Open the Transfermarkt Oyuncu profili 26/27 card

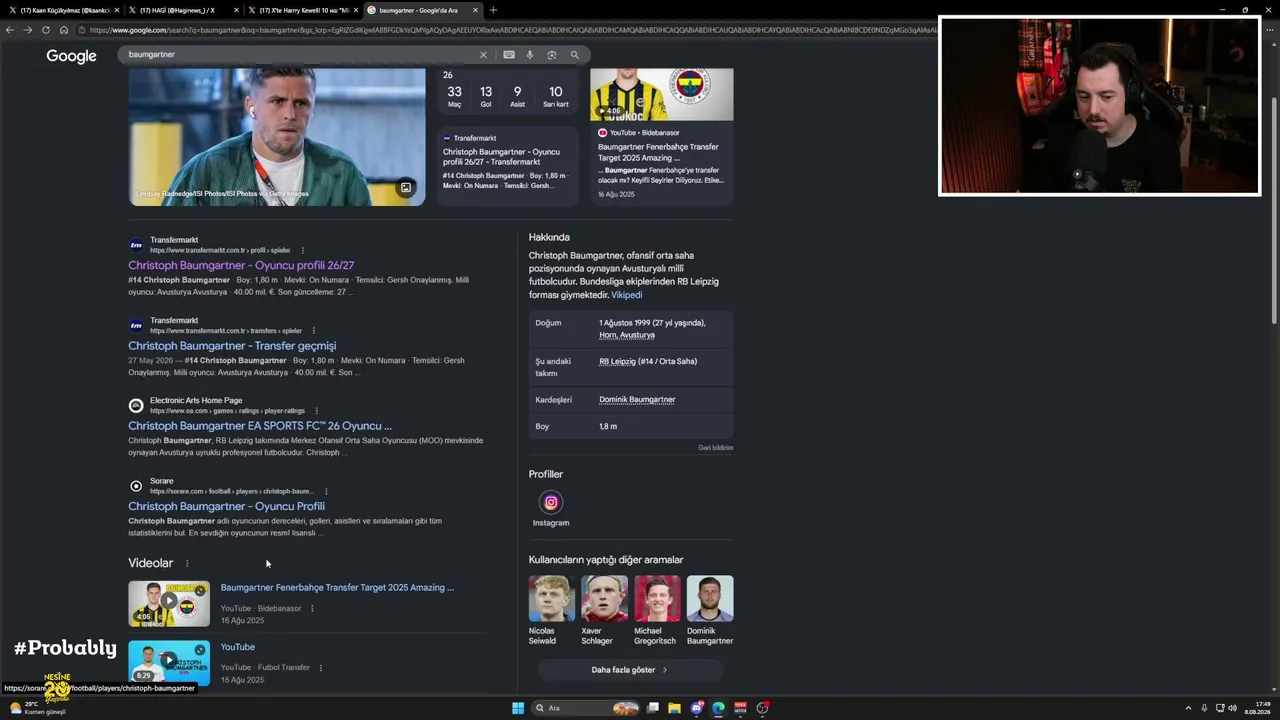(x=507, y=165)
